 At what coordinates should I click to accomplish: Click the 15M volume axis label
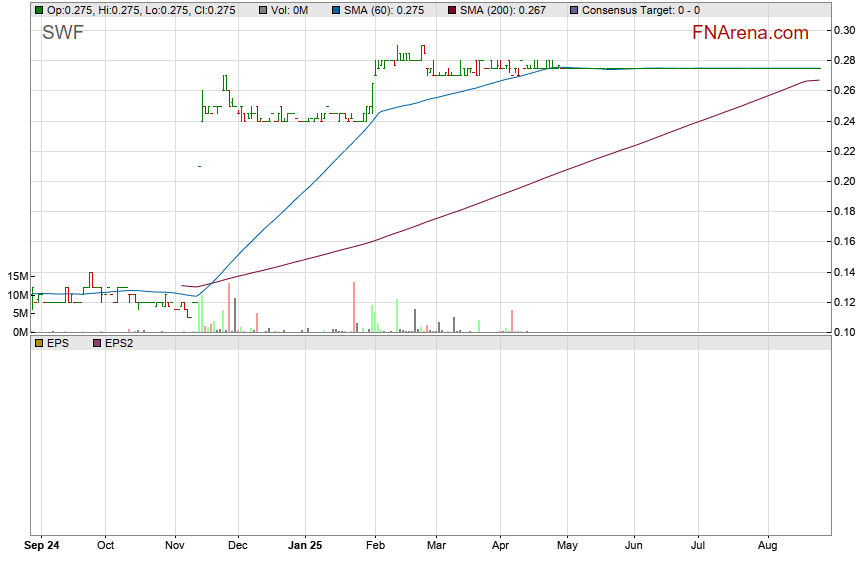[16, 276]
